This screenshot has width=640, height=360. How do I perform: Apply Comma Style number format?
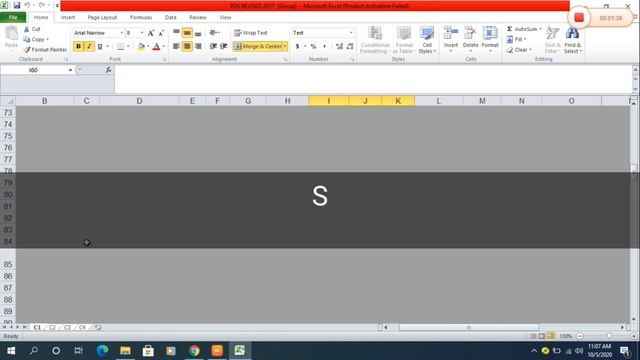324,47
